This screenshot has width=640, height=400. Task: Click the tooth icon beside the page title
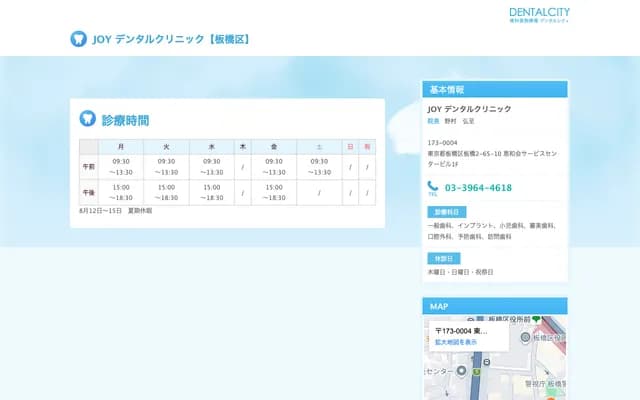click(78, 39)
